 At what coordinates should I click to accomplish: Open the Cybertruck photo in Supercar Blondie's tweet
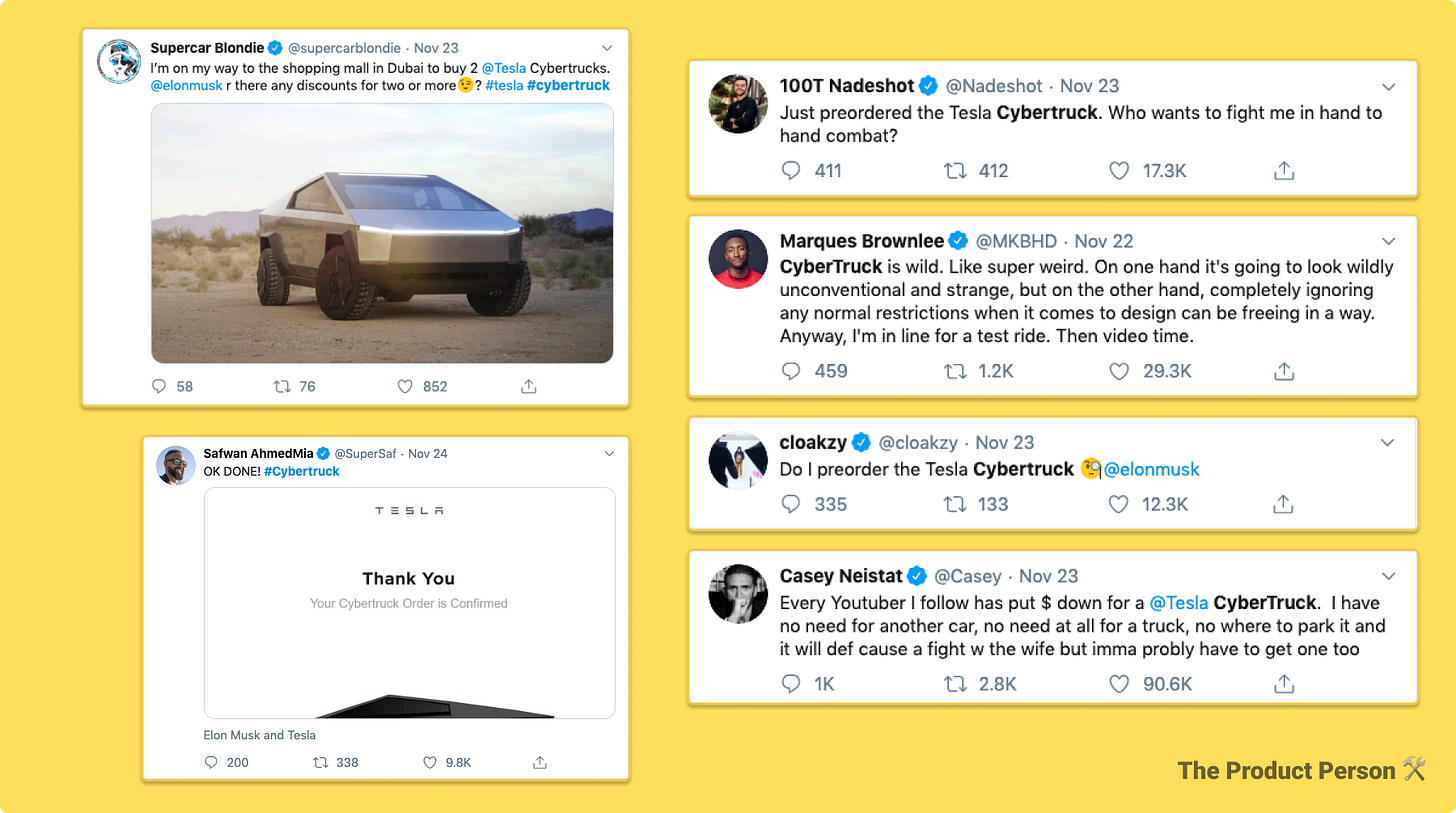point(382,233)
